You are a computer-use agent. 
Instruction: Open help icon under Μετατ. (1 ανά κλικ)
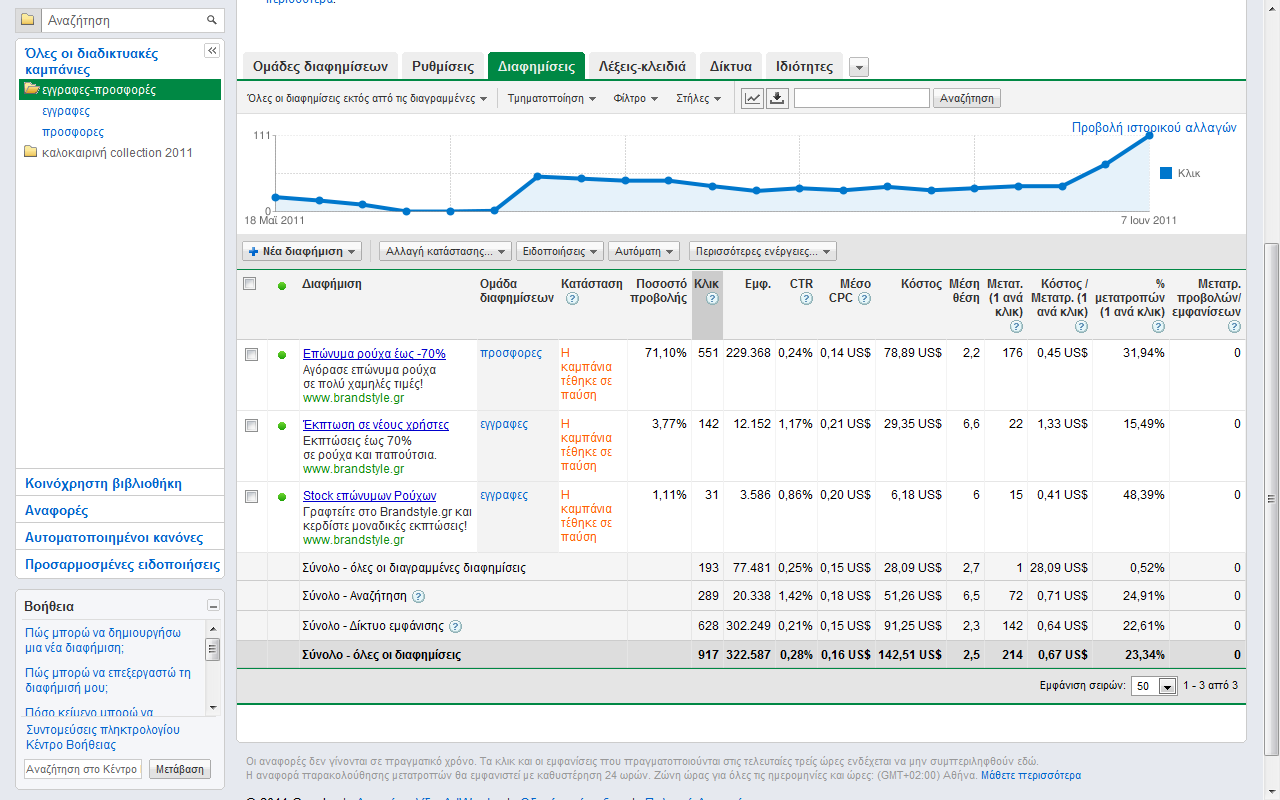click(x=1016, y=326)
